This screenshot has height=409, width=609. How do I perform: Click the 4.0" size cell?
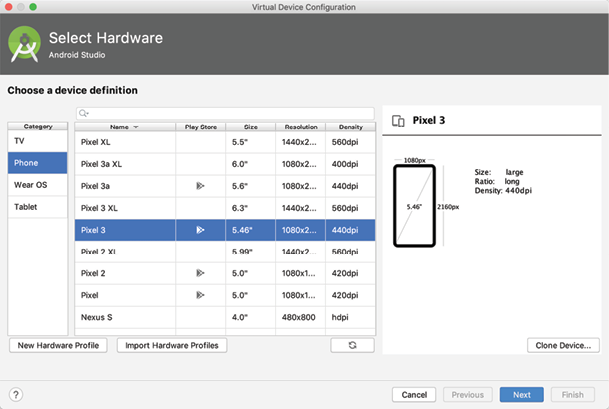251,317
